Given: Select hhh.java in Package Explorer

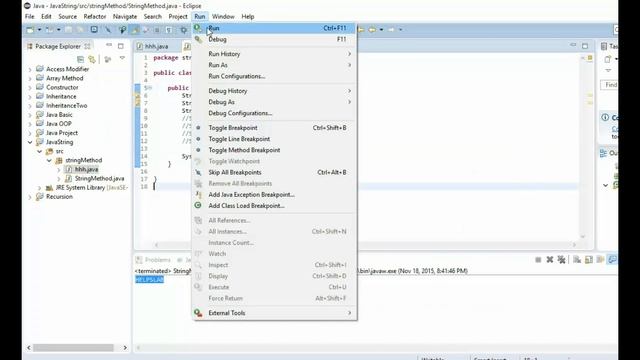Looking at the screenshot, I should 86,169.
